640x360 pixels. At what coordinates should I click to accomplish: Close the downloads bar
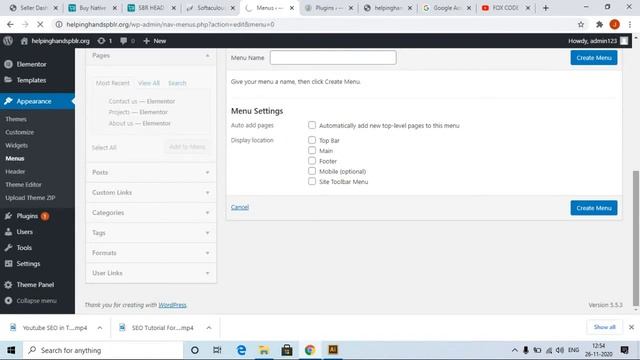coord(631,327)
